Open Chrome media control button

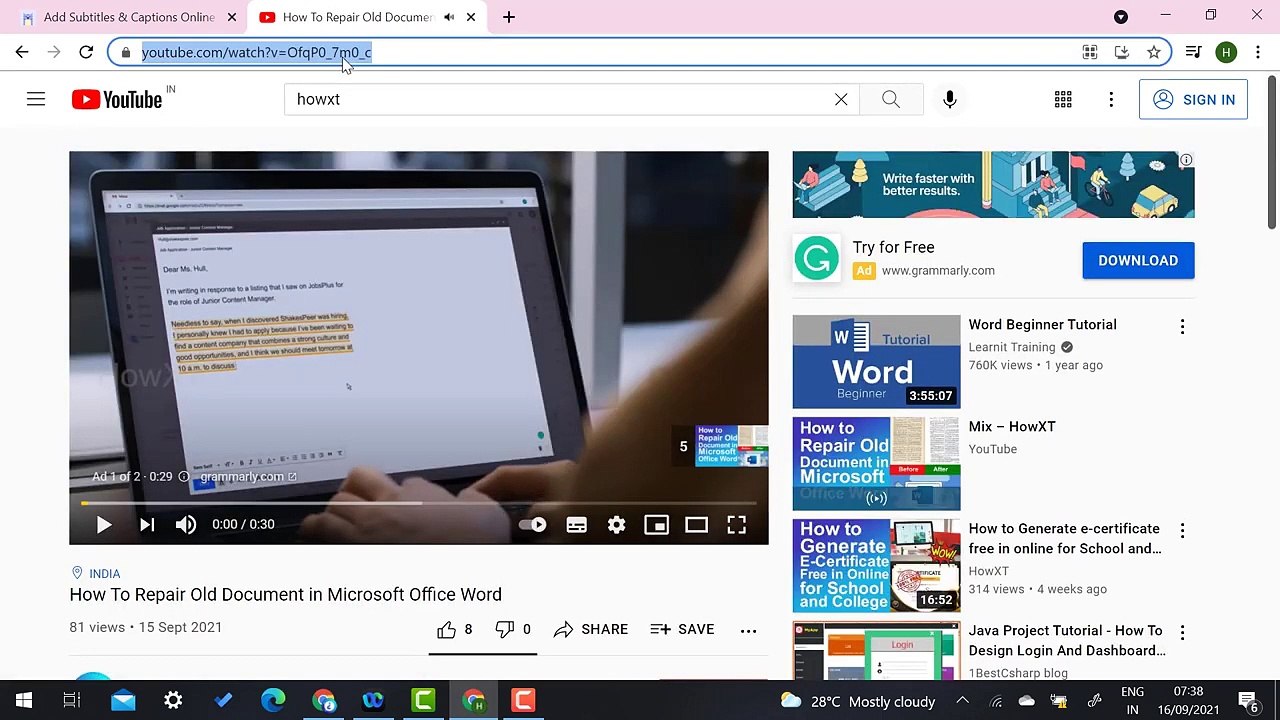[x=1193, y=52]
